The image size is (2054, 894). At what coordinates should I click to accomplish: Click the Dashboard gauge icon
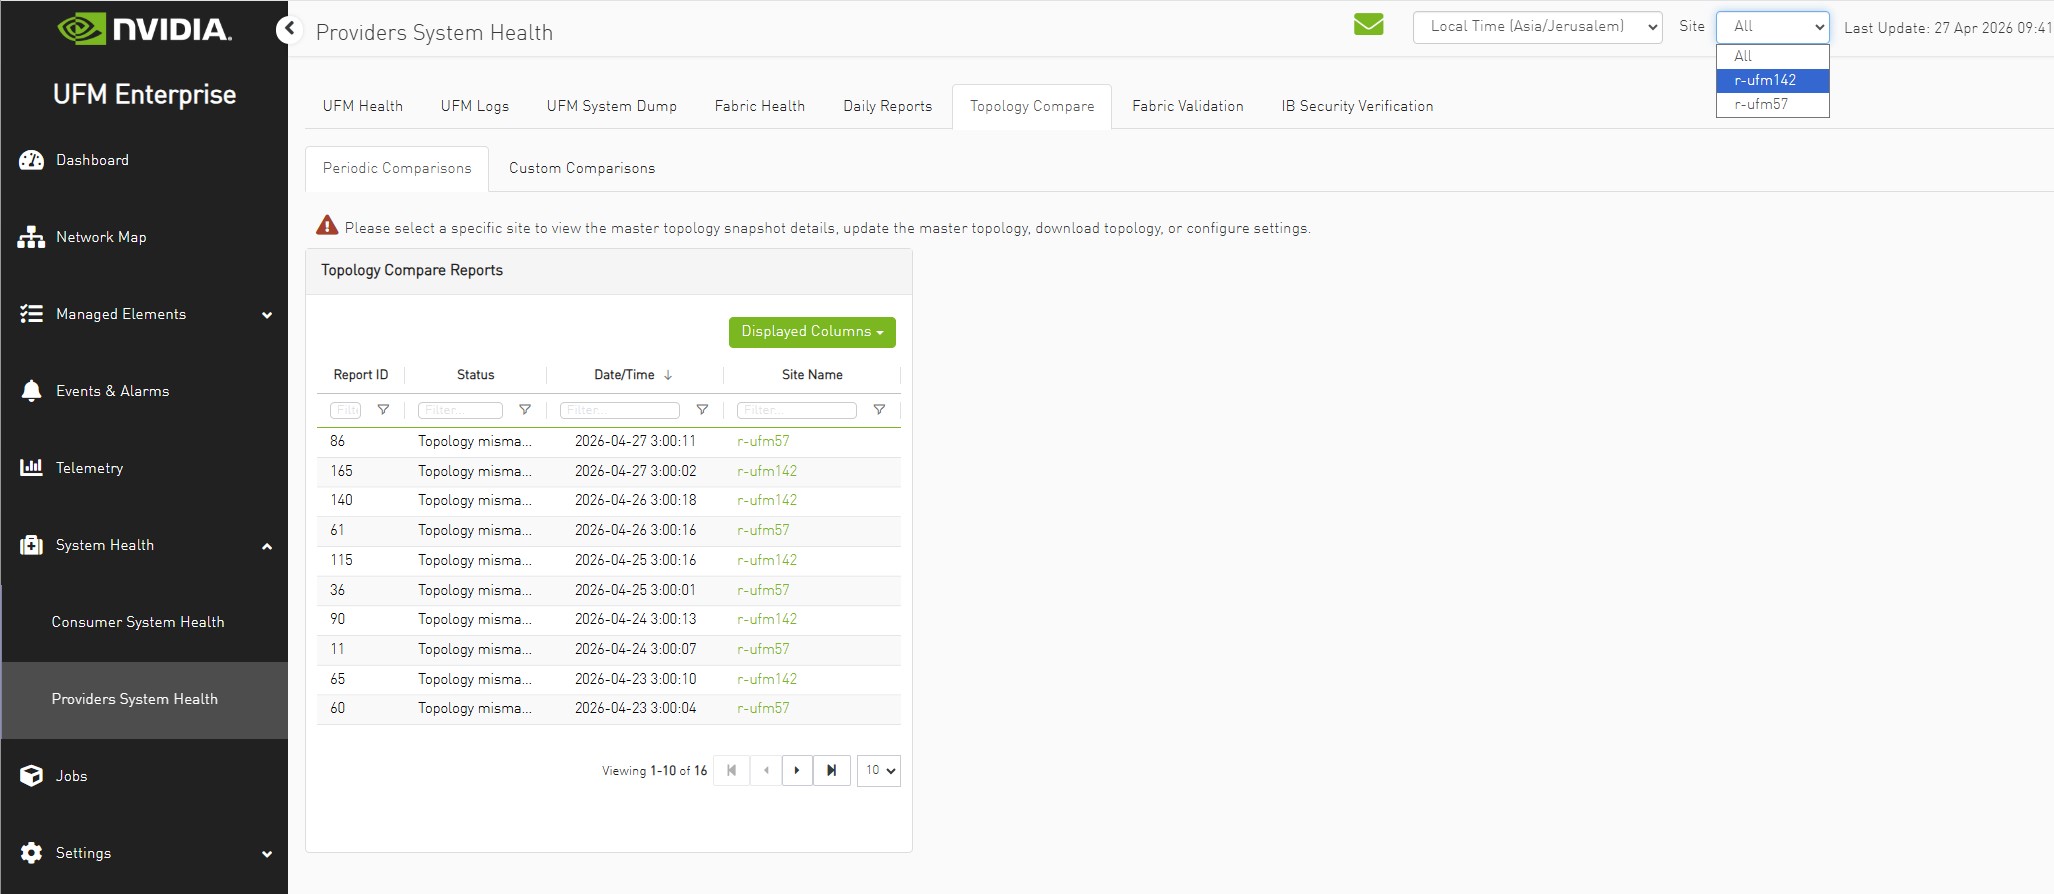(x=32, y=160)
